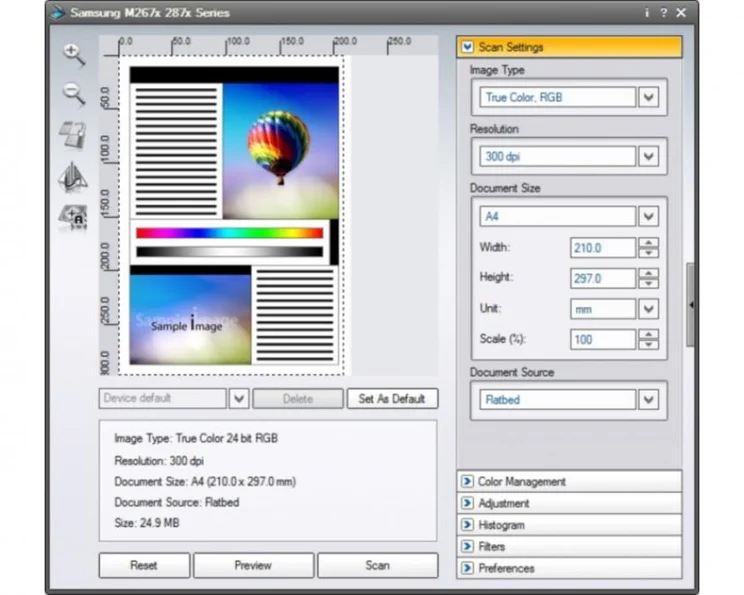Click the mirror flip tool icon
This screenshot has height=595, width=744.
coord(73,177)
